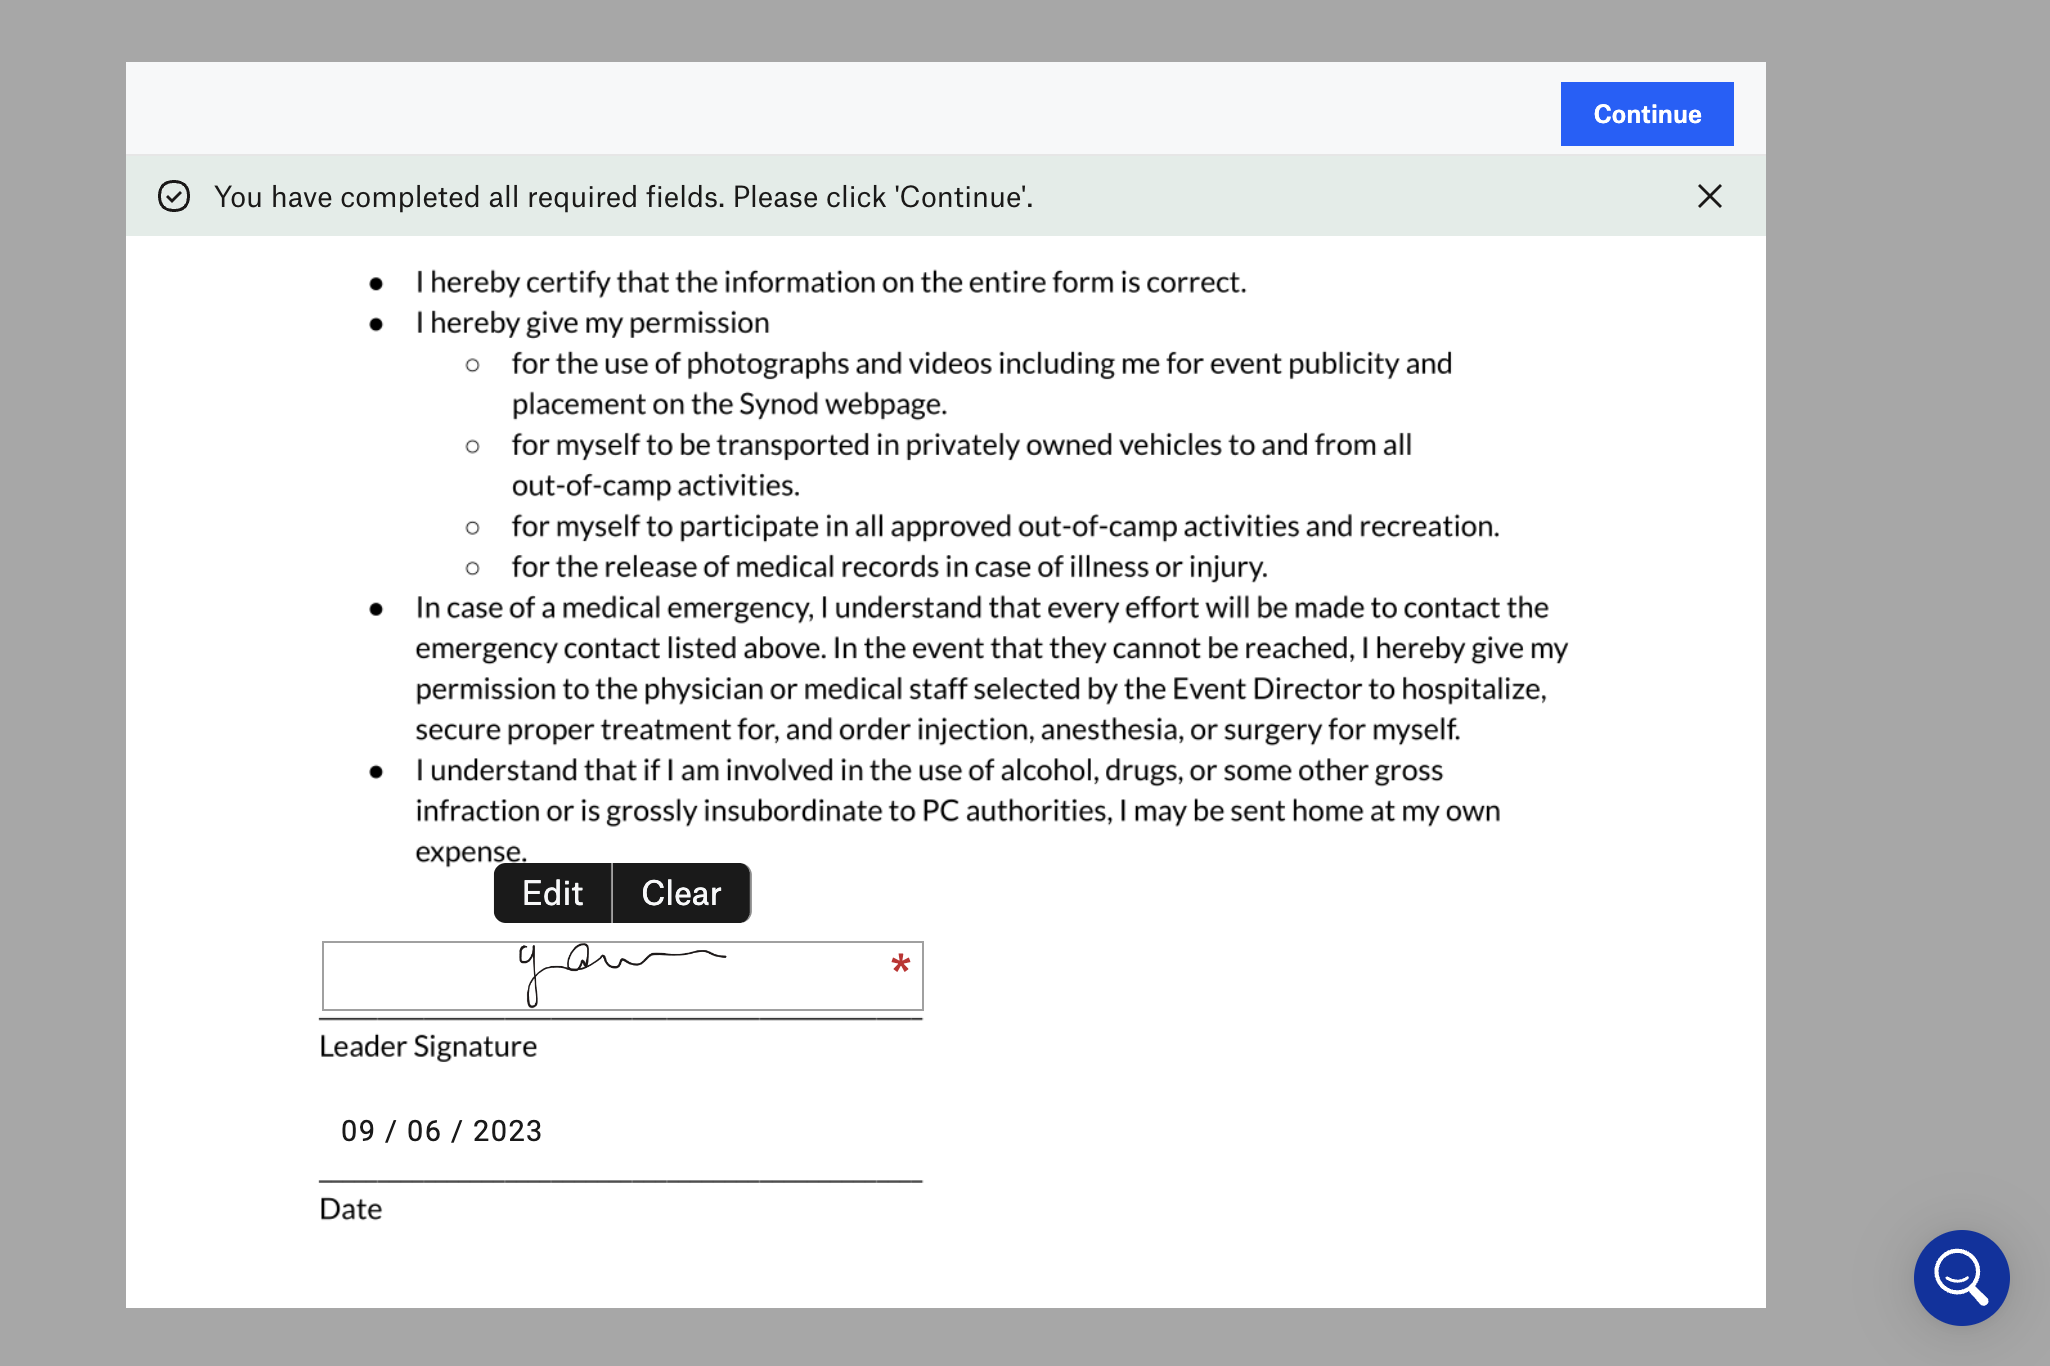The height and width of the screenshot is (1366, 2050).
Task: Click the checkmark circle icon in banner
Action: tap(174, 196)
